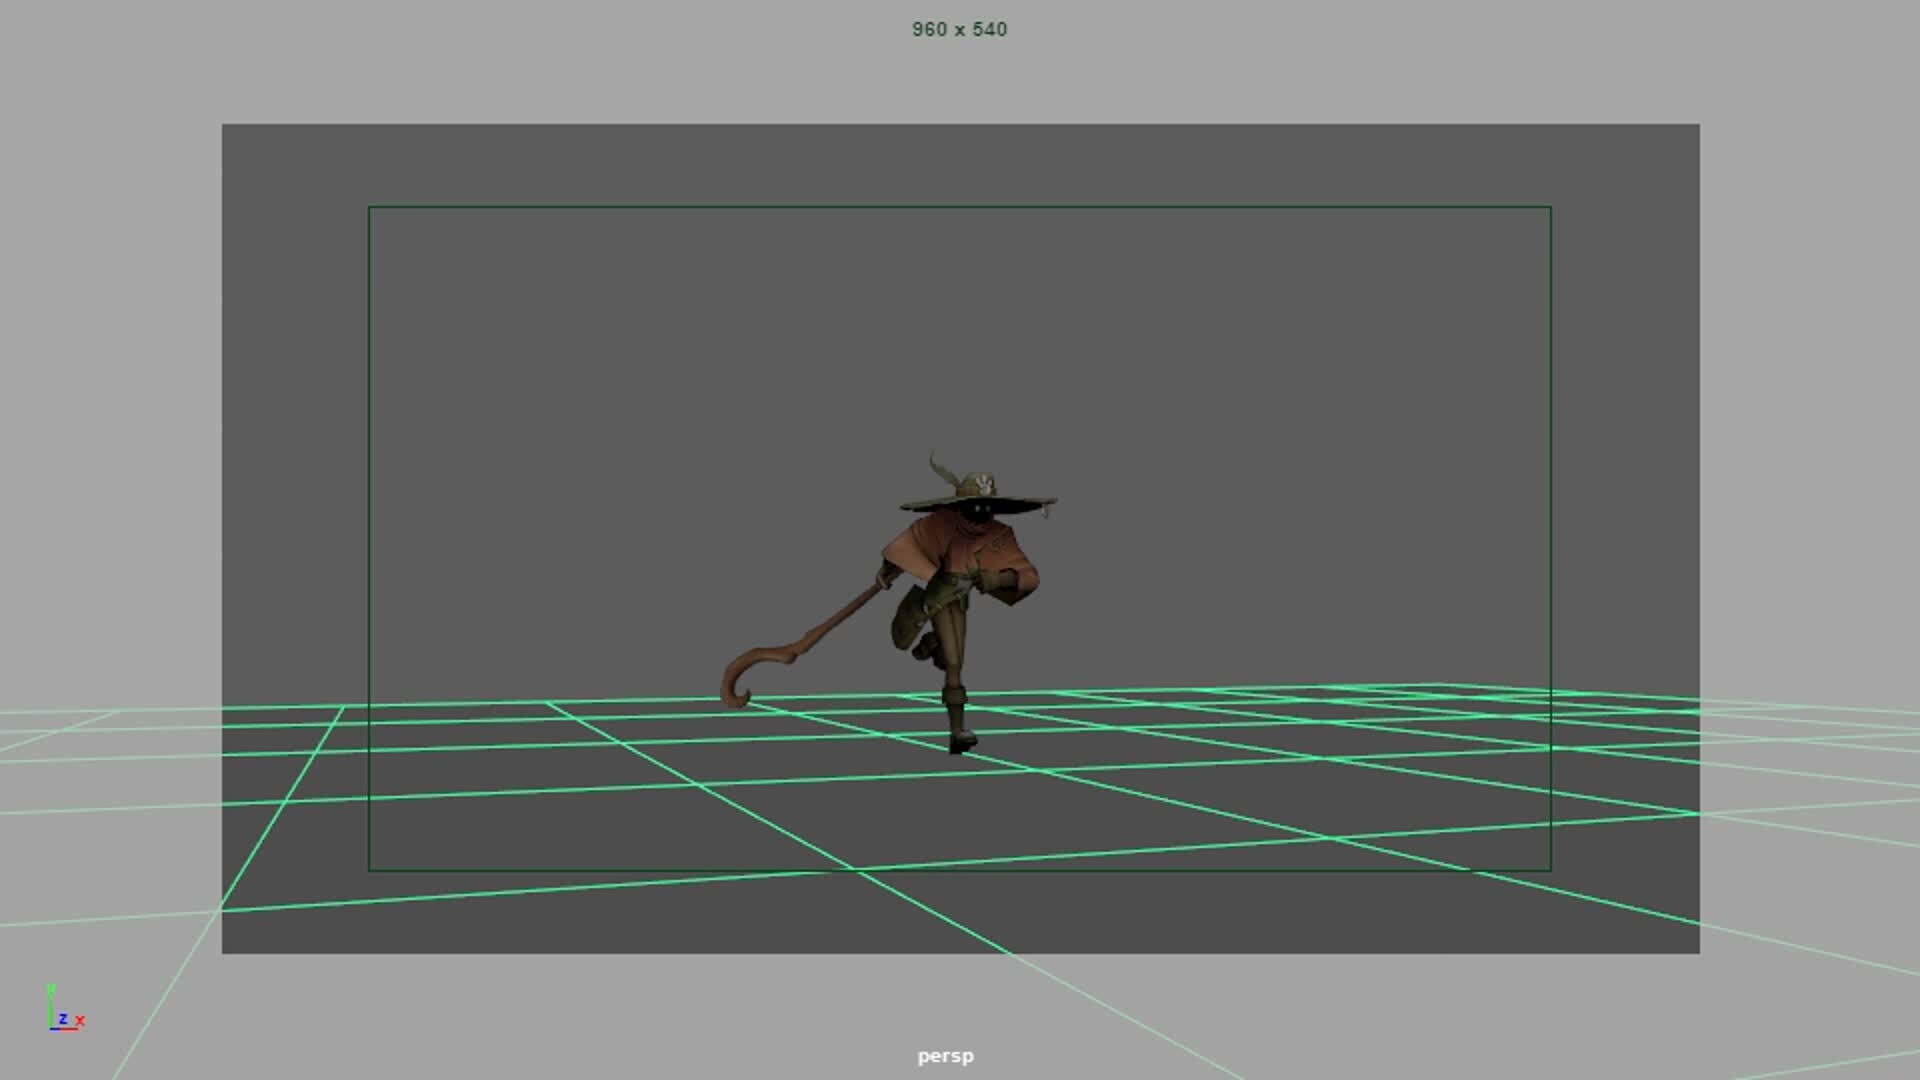Select the character's gloved front hand
The image size is (1920, 1080).
click(x=1001, y=578)
